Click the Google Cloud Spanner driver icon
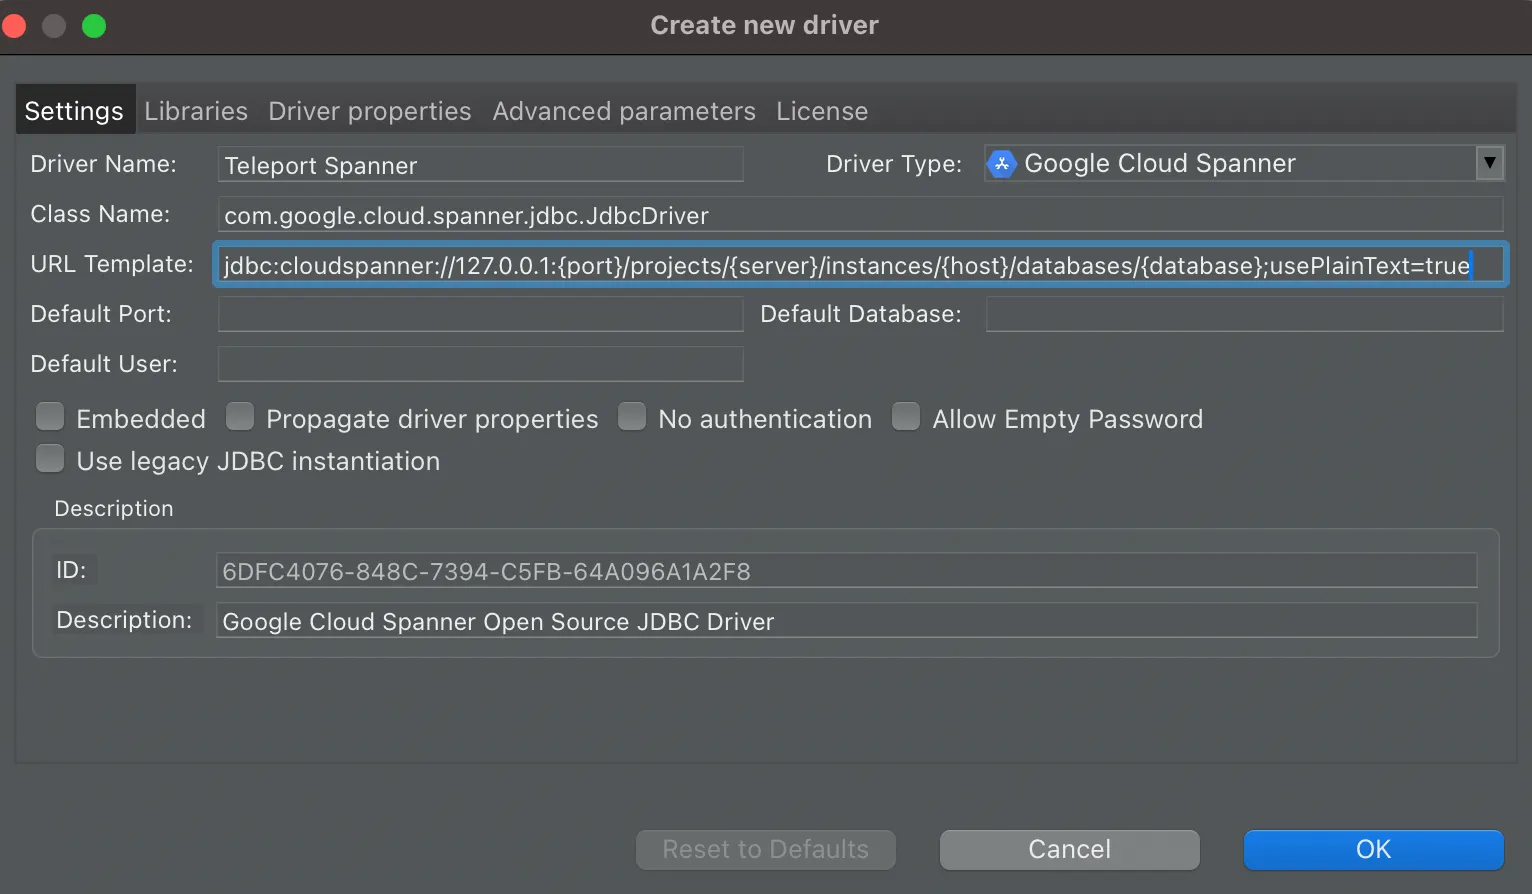The width and height of the screenshot is (1532, 894). pos(1001,164)
